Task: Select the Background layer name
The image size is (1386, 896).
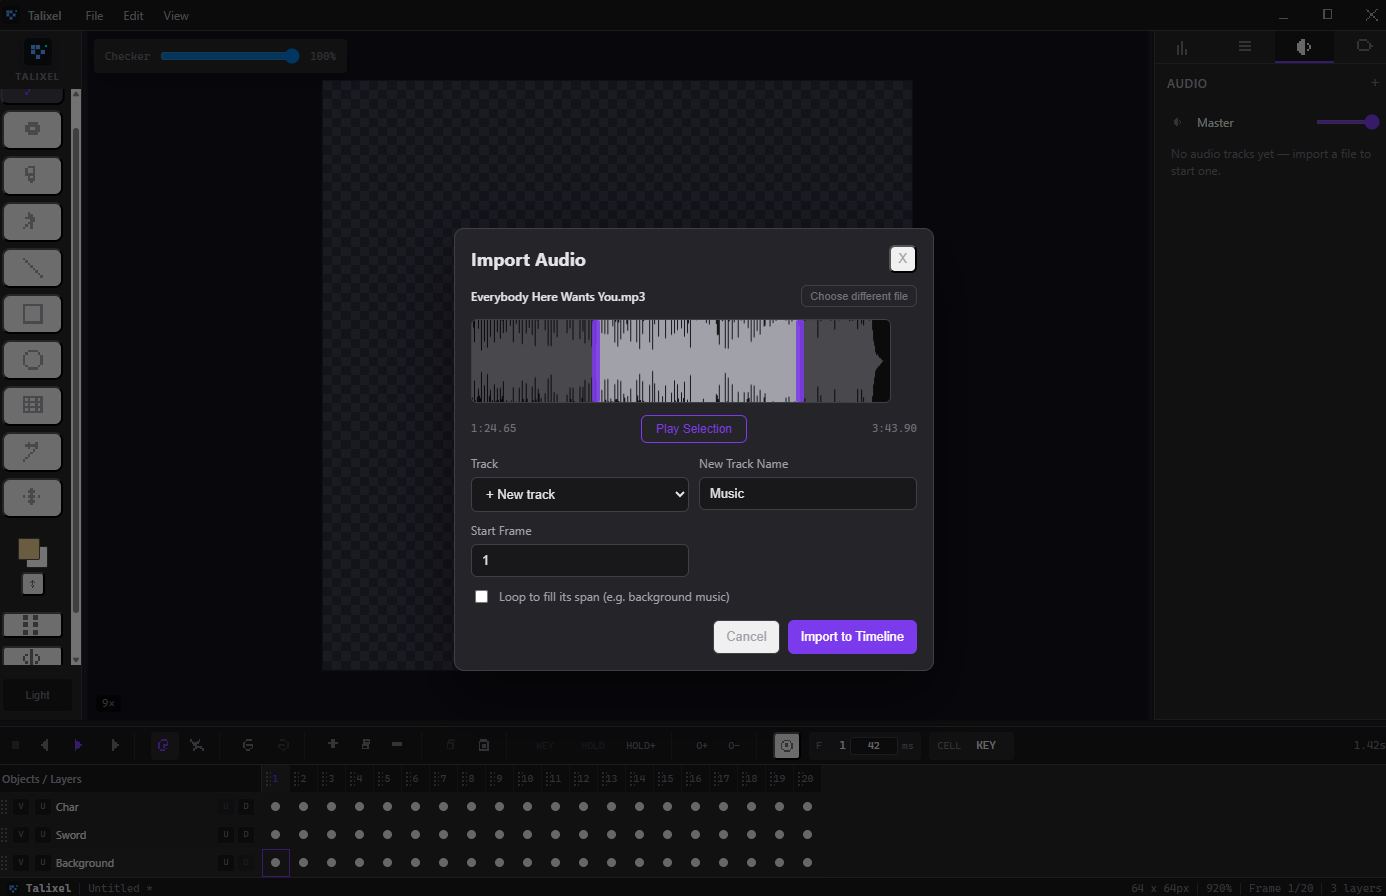Action: 85,863
